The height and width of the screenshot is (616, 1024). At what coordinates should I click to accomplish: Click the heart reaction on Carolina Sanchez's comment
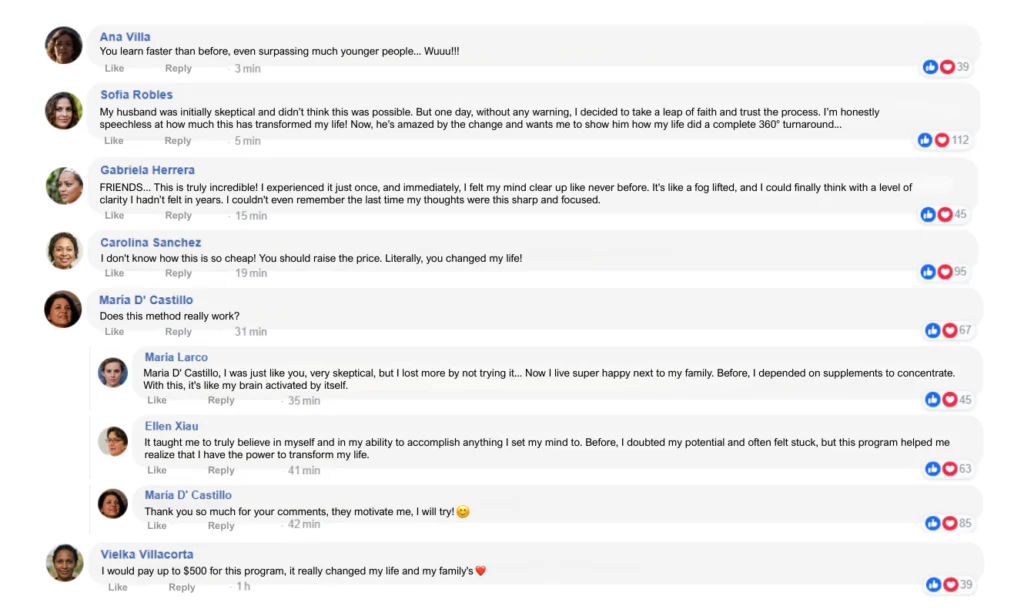pyautogui.click(x=945, y=272)
